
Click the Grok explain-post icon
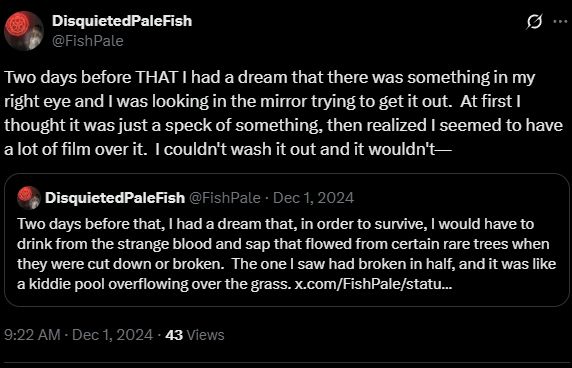tap(534, 22)
